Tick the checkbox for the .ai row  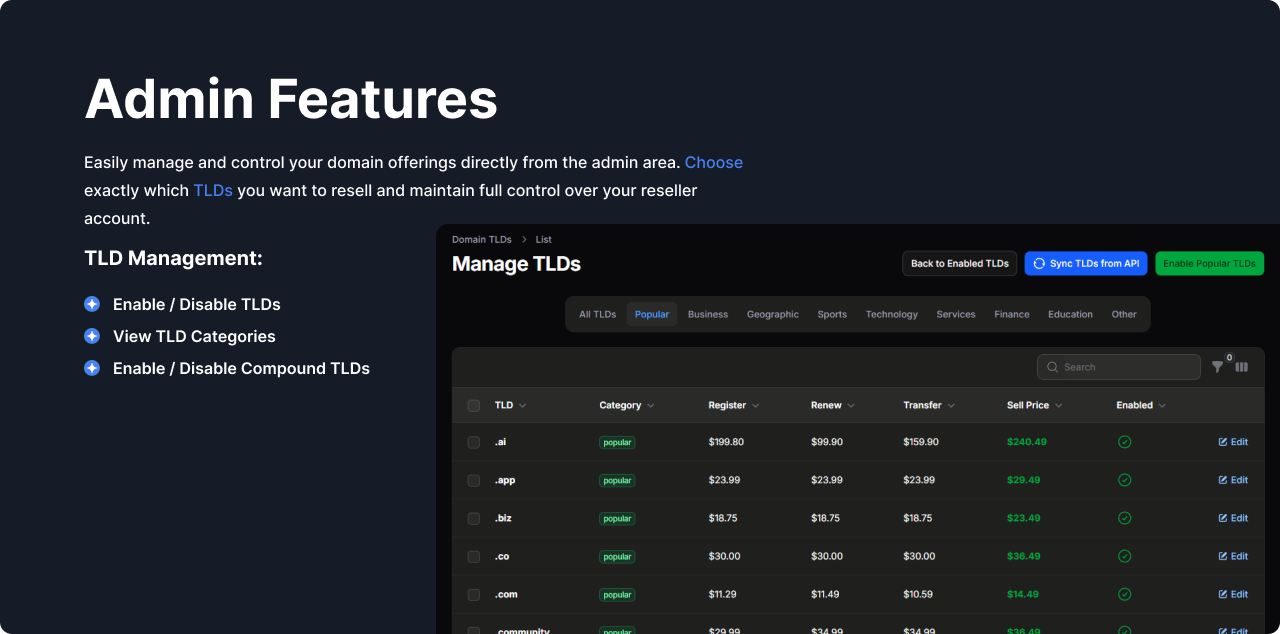pos(474,442)
